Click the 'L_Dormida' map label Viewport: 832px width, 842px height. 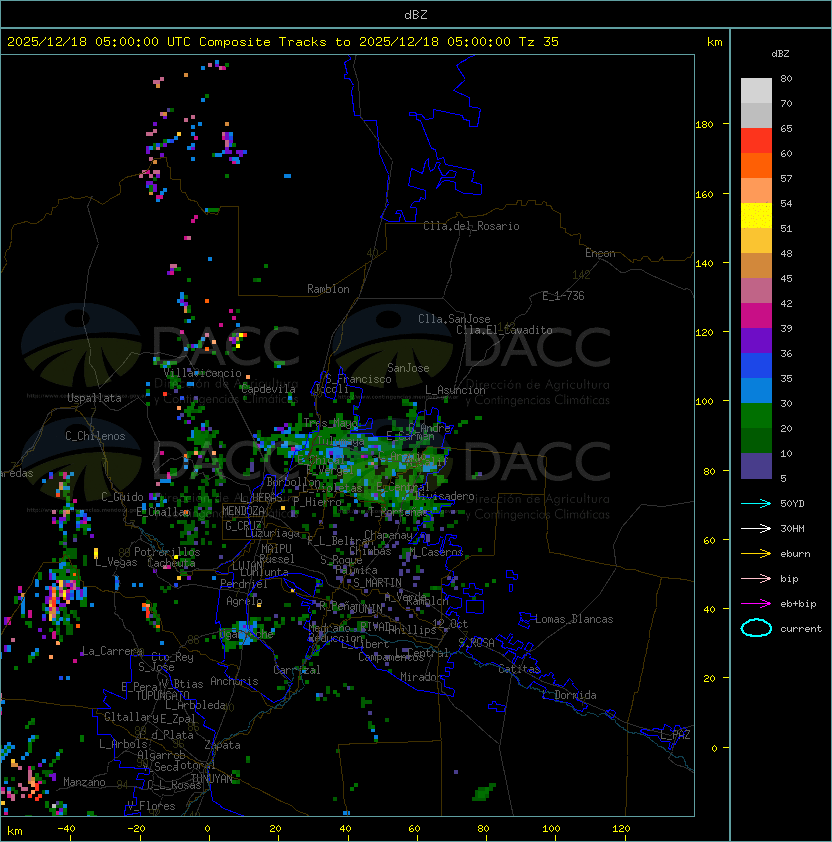click(x=569, y=695)
